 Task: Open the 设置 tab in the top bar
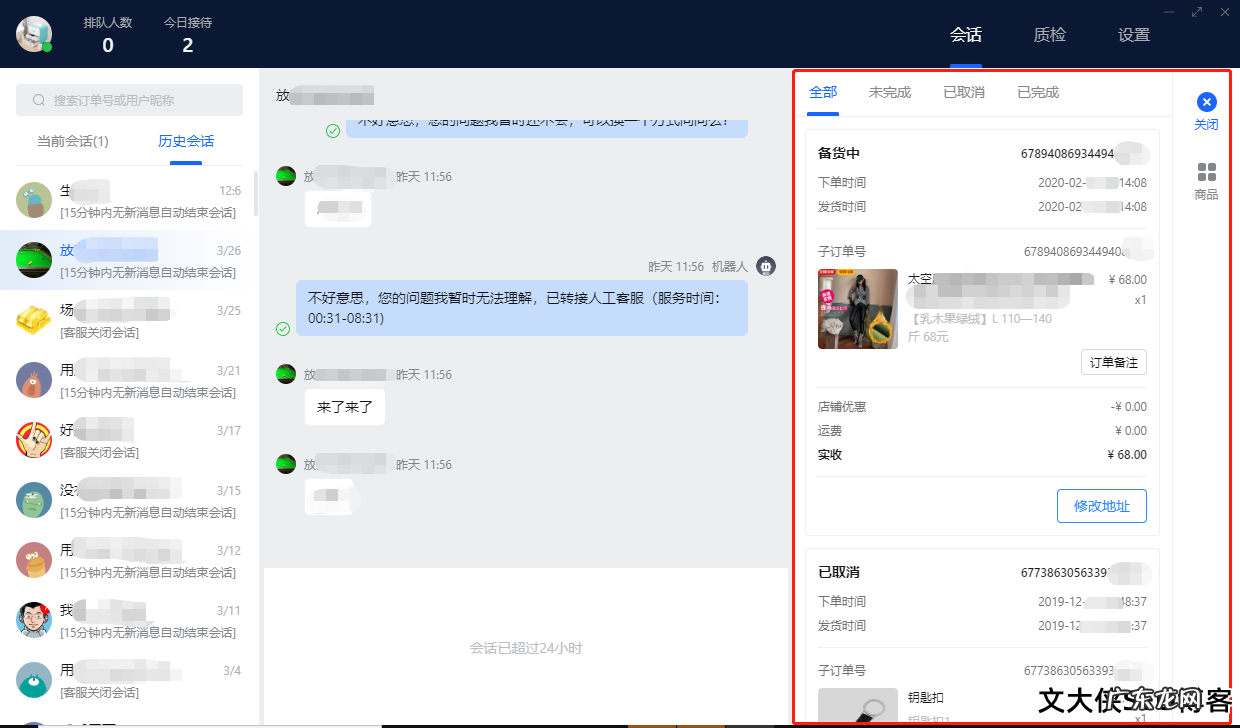(1134, 34)
